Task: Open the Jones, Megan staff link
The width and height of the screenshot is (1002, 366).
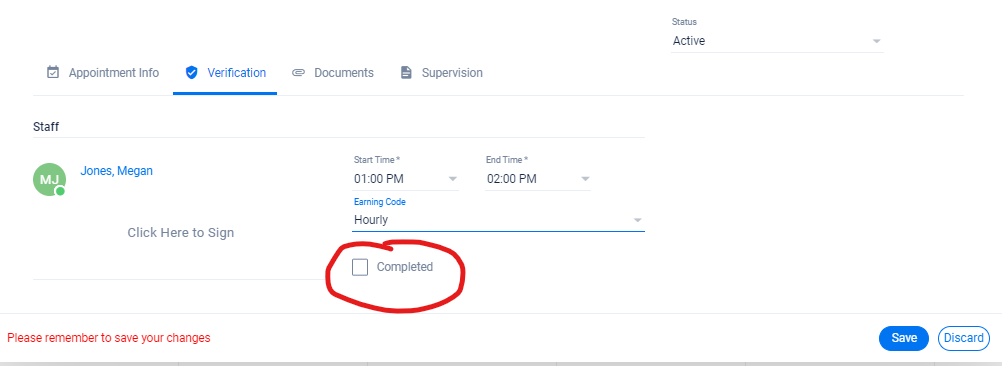Action: click(116, 171)
